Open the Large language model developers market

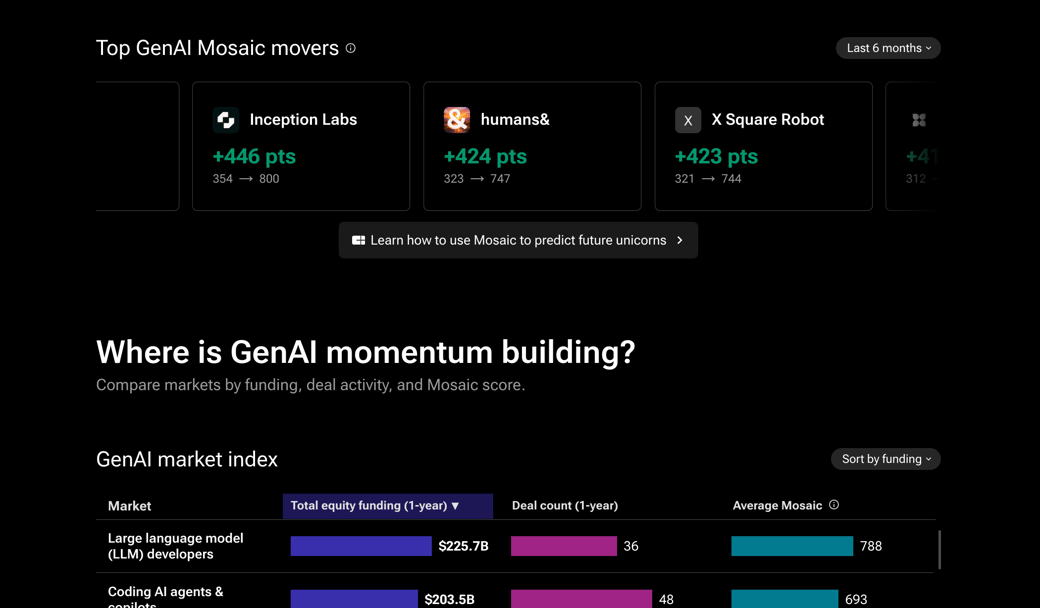[175, 546]
